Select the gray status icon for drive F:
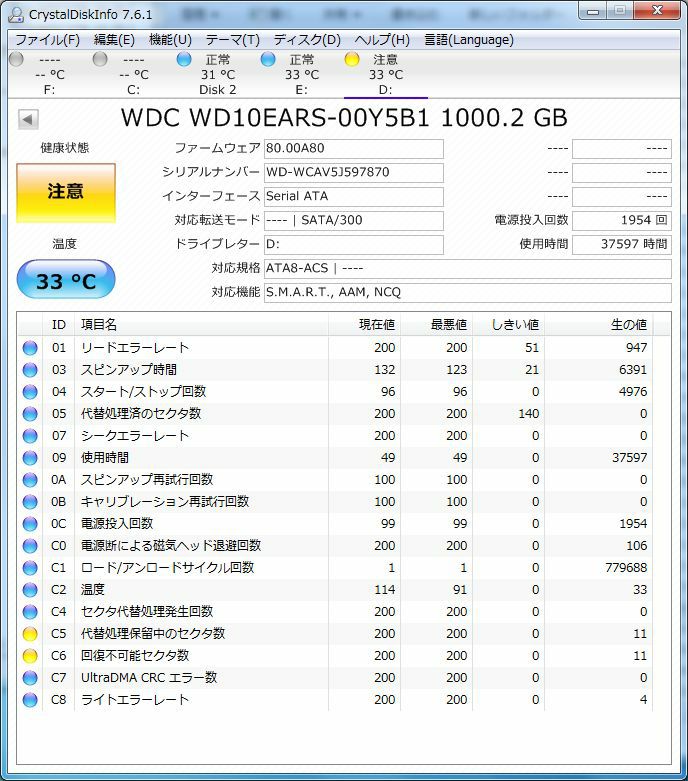 tap(16, 59)
